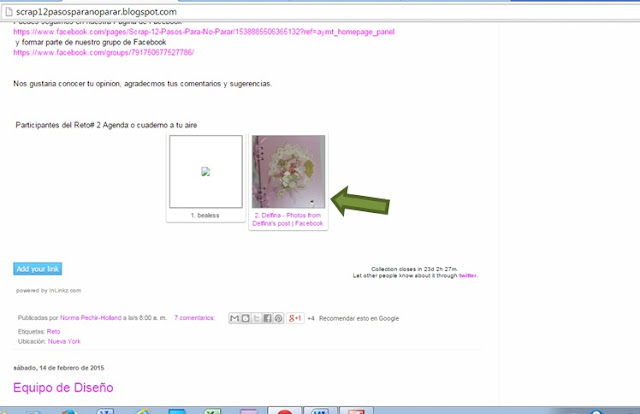Share post on Facebook icon
The height and width of the screenshot is (414, 640).
267,318
